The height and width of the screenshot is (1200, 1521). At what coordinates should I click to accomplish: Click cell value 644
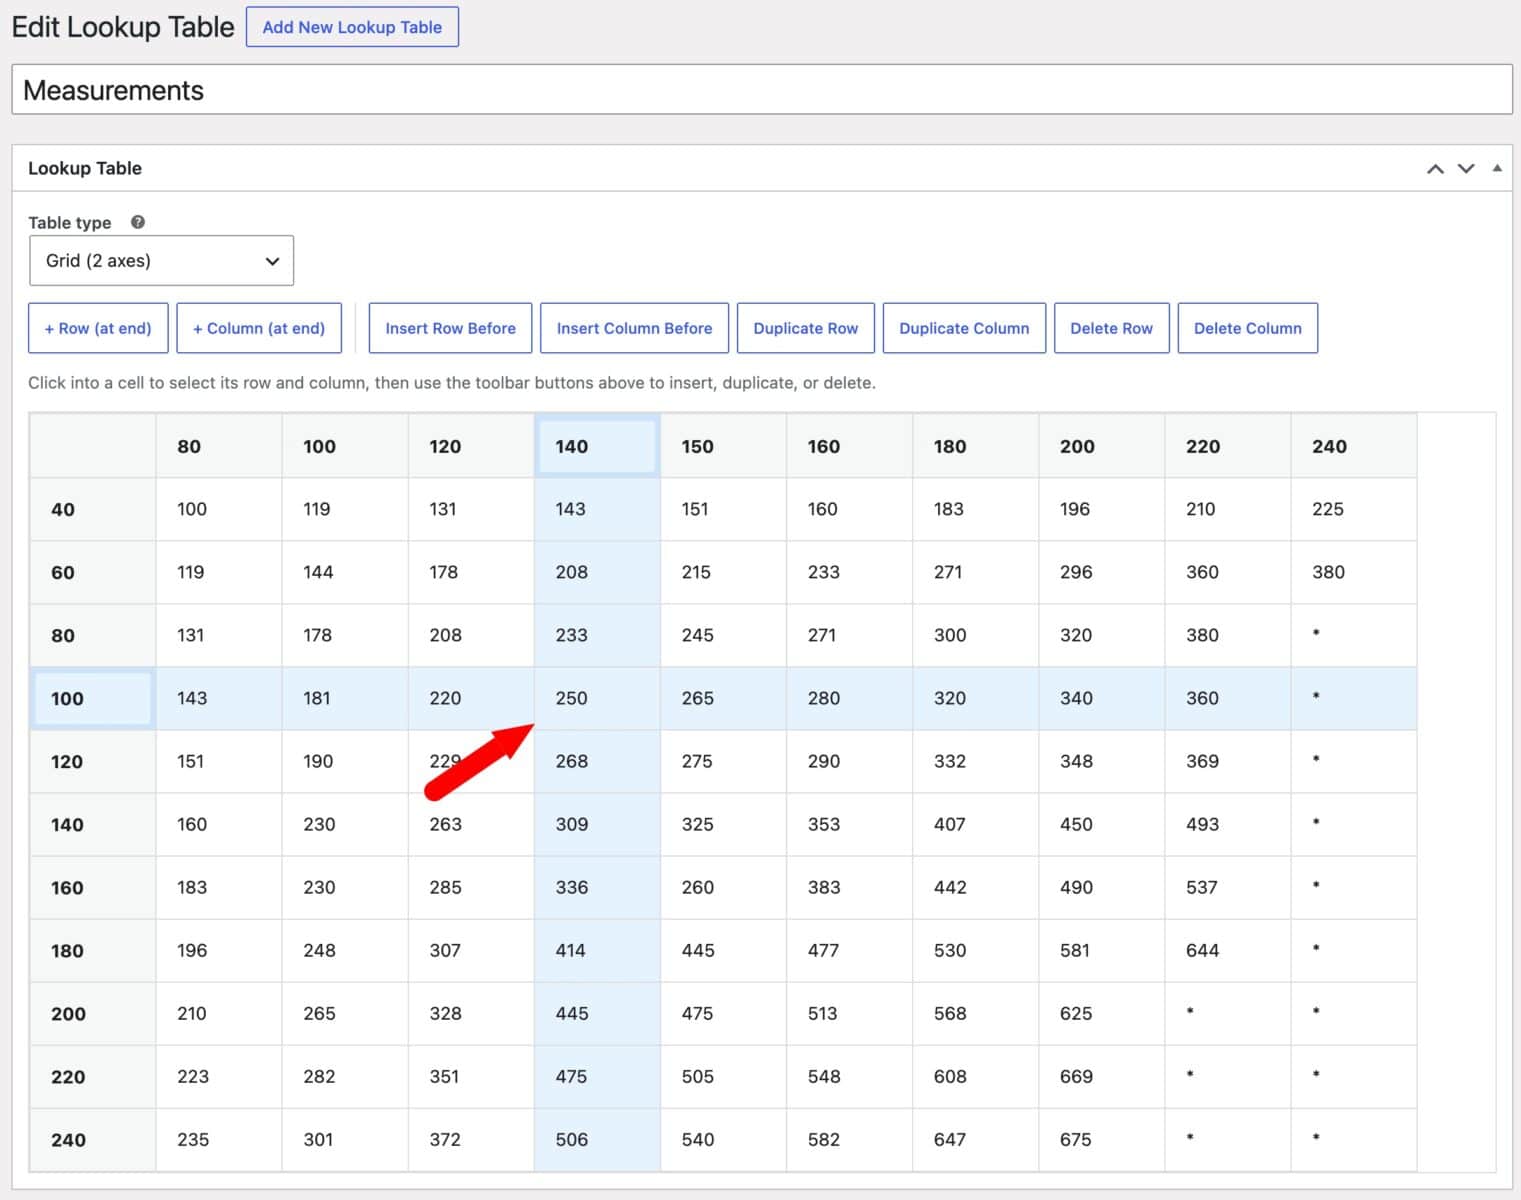click(x=1228, y=950)
